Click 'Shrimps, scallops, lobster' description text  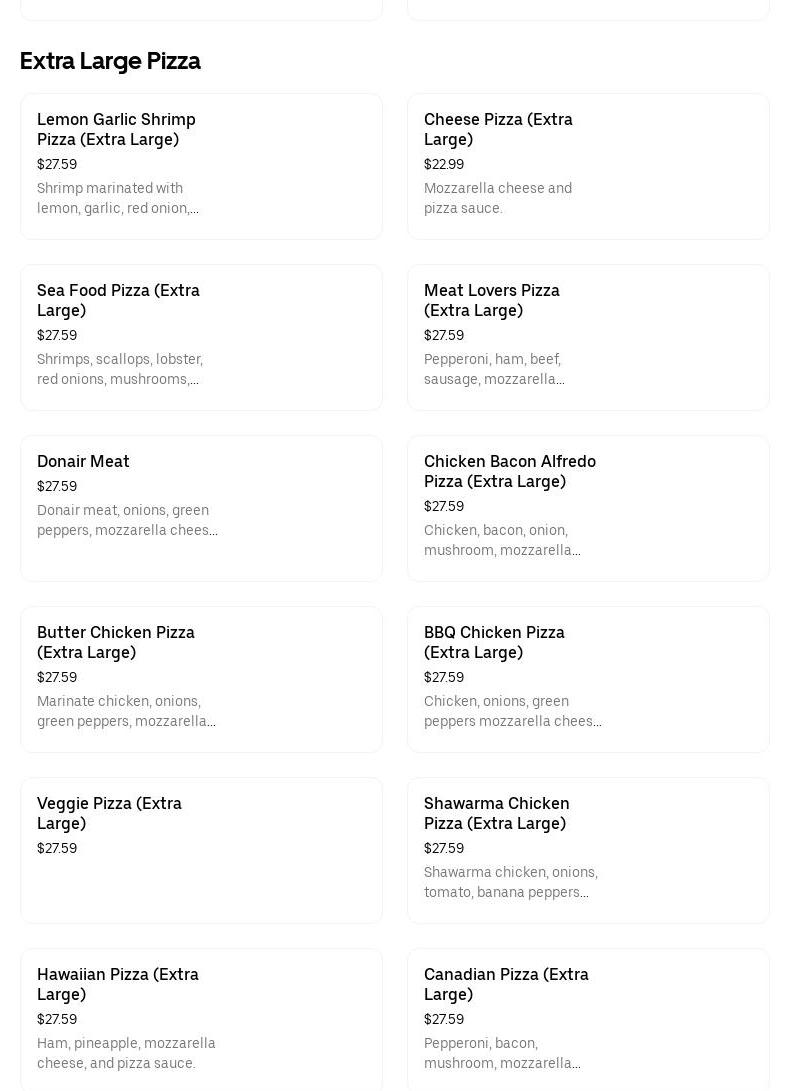[120, 369]
